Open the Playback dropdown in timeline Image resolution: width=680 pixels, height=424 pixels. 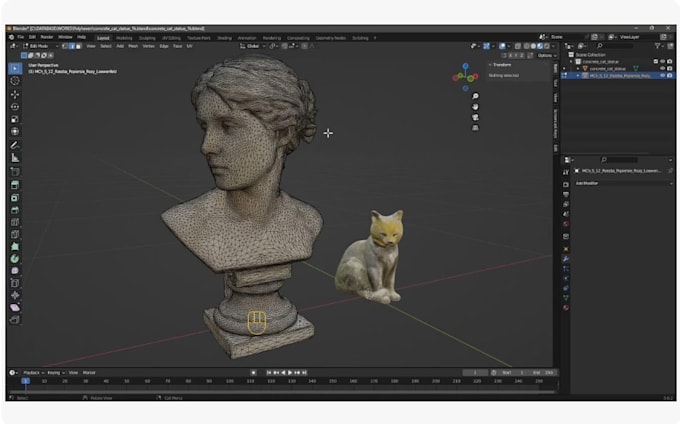tap(34, 373)
